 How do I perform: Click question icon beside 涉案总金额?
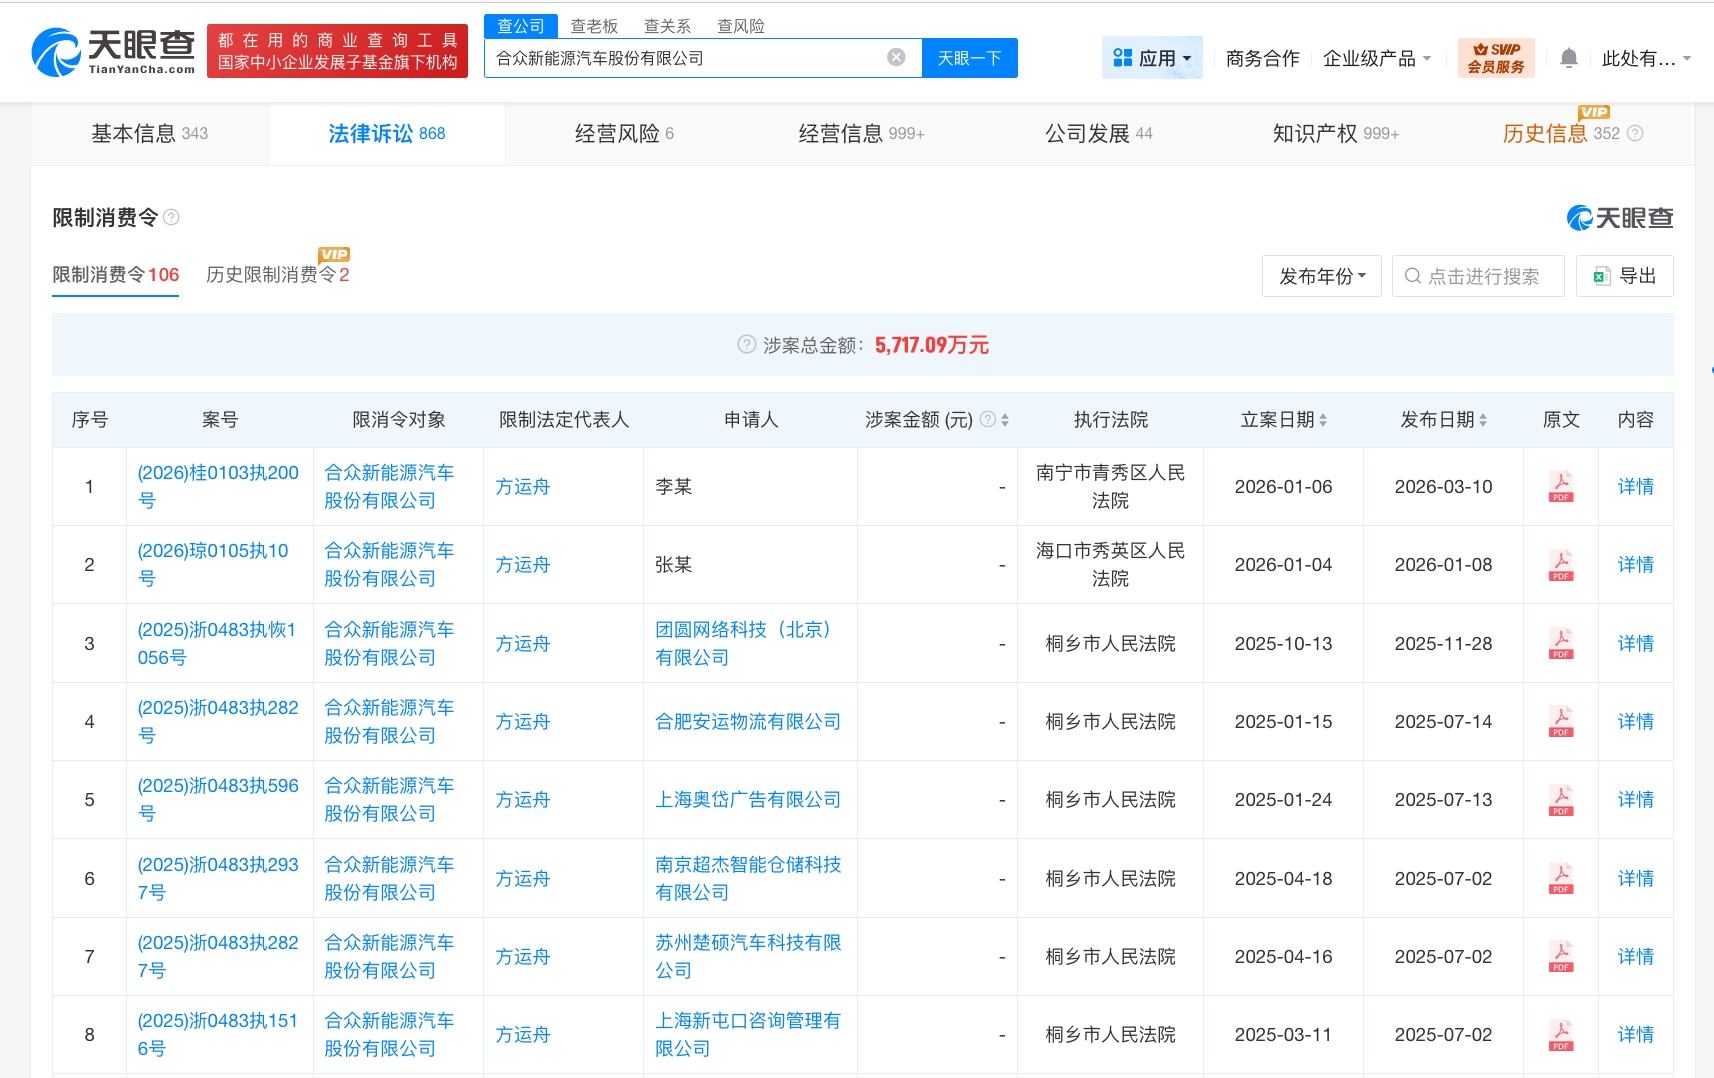click(746, 345)
